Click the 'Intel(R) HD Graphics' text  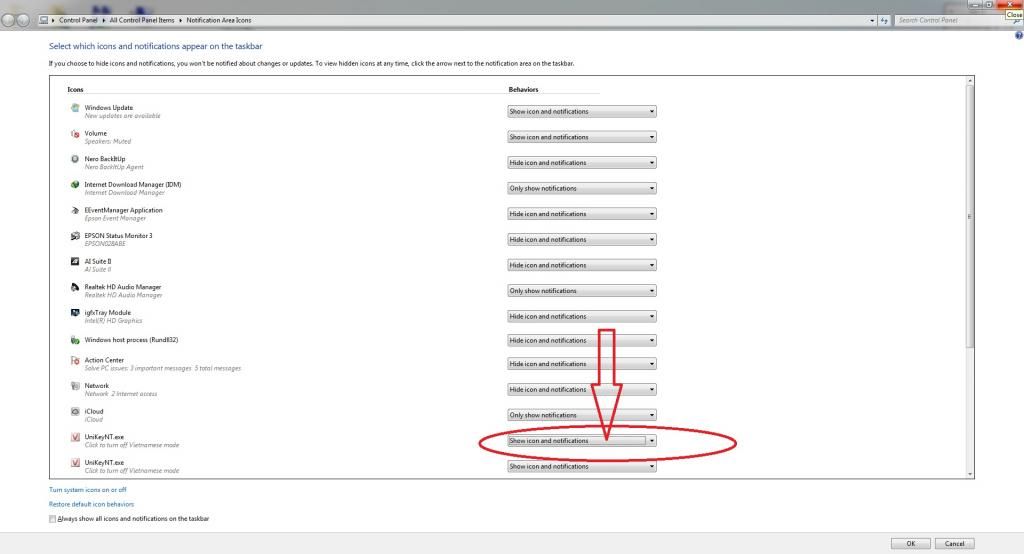pyautogui.click(x=113, y=321)
